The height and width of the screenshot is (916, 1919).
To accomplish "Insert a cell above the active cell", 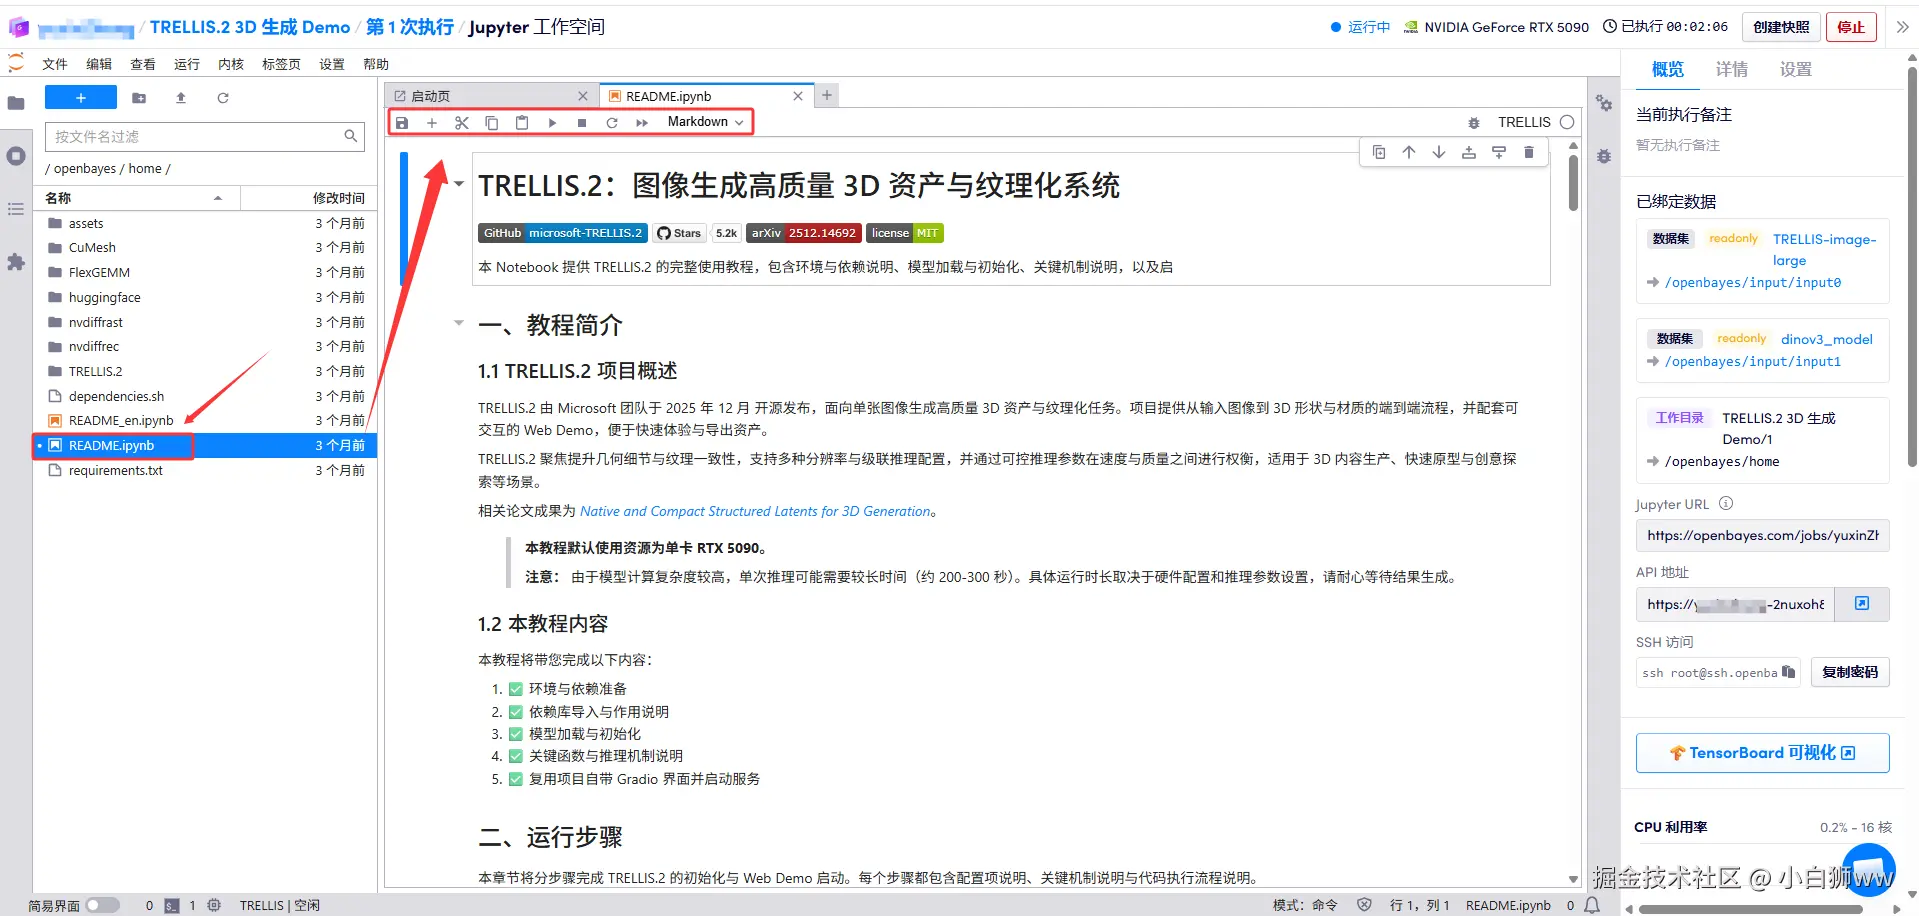I will point(1469,152).
